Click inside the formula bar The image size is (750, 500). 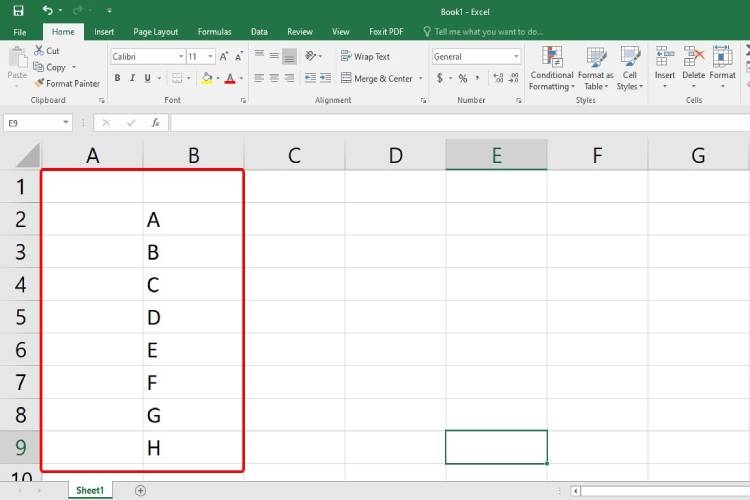[x=459, y=123]
